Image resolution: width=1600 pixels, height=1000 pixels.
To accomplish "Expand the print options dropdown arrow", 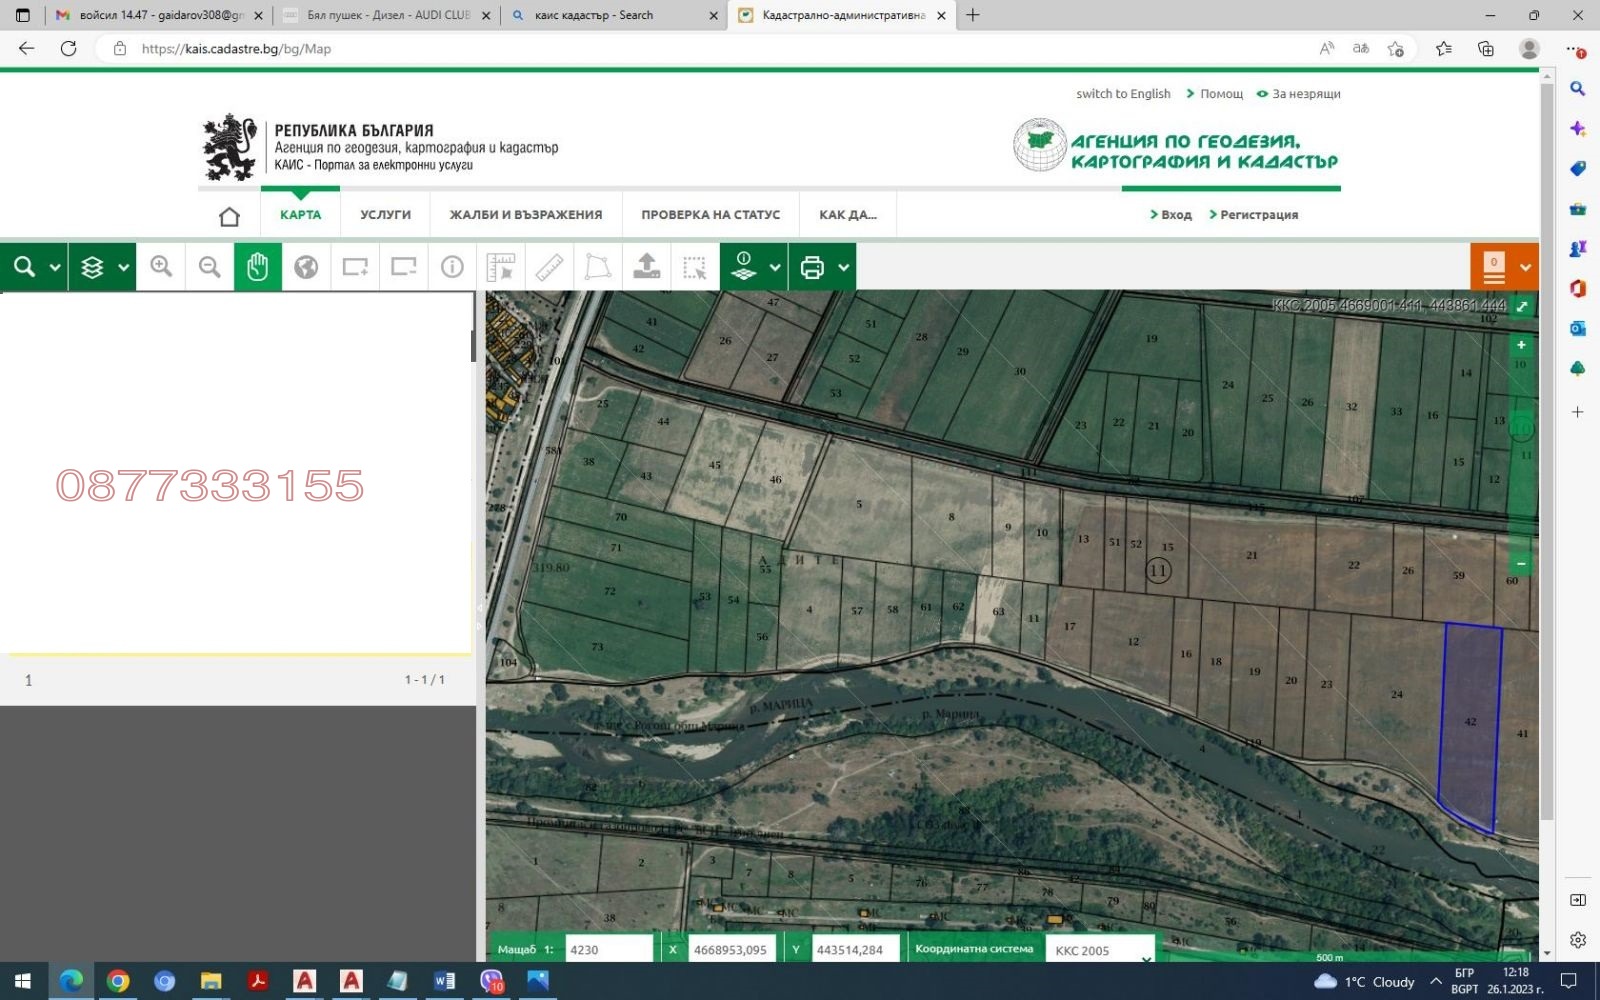I will tap(843, 268).
